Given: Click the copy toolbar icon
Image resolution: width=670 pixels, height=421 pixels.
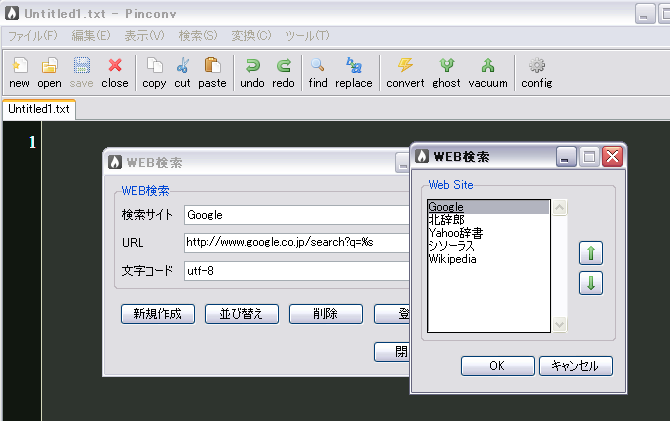Looking at the screenshot, I should point(154,66).
